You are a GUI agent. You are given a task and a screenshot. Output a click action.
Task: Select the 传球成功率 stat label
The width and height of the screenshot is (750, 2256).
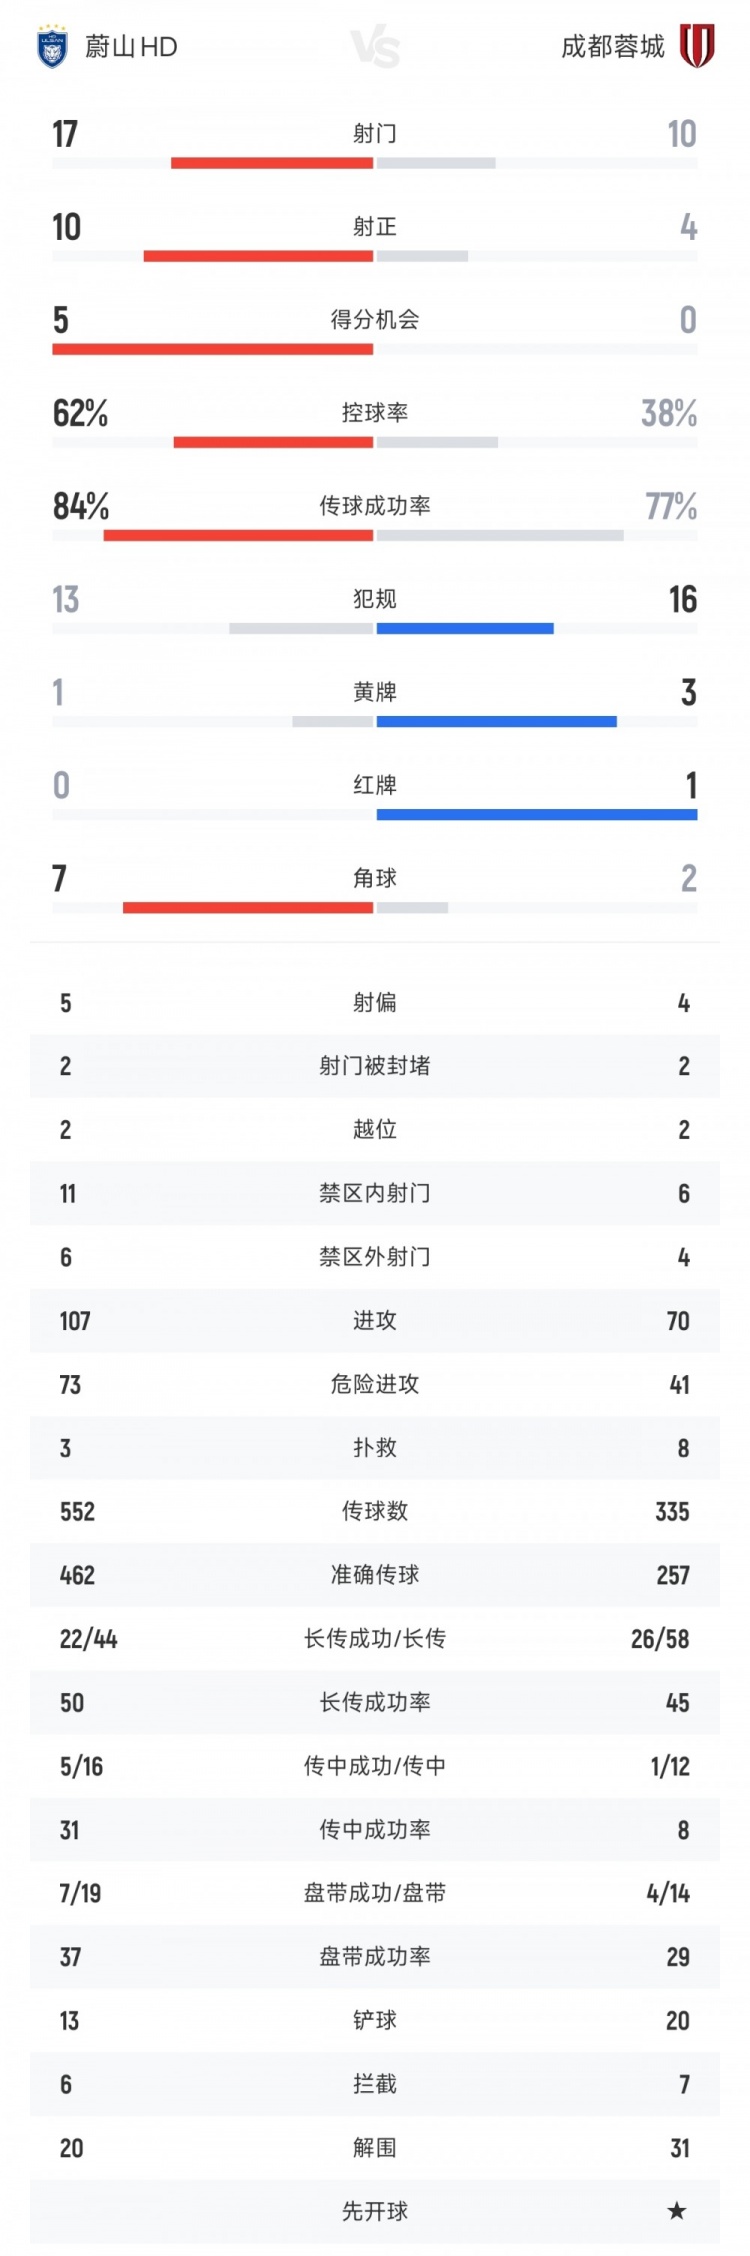tap(375, 506)
